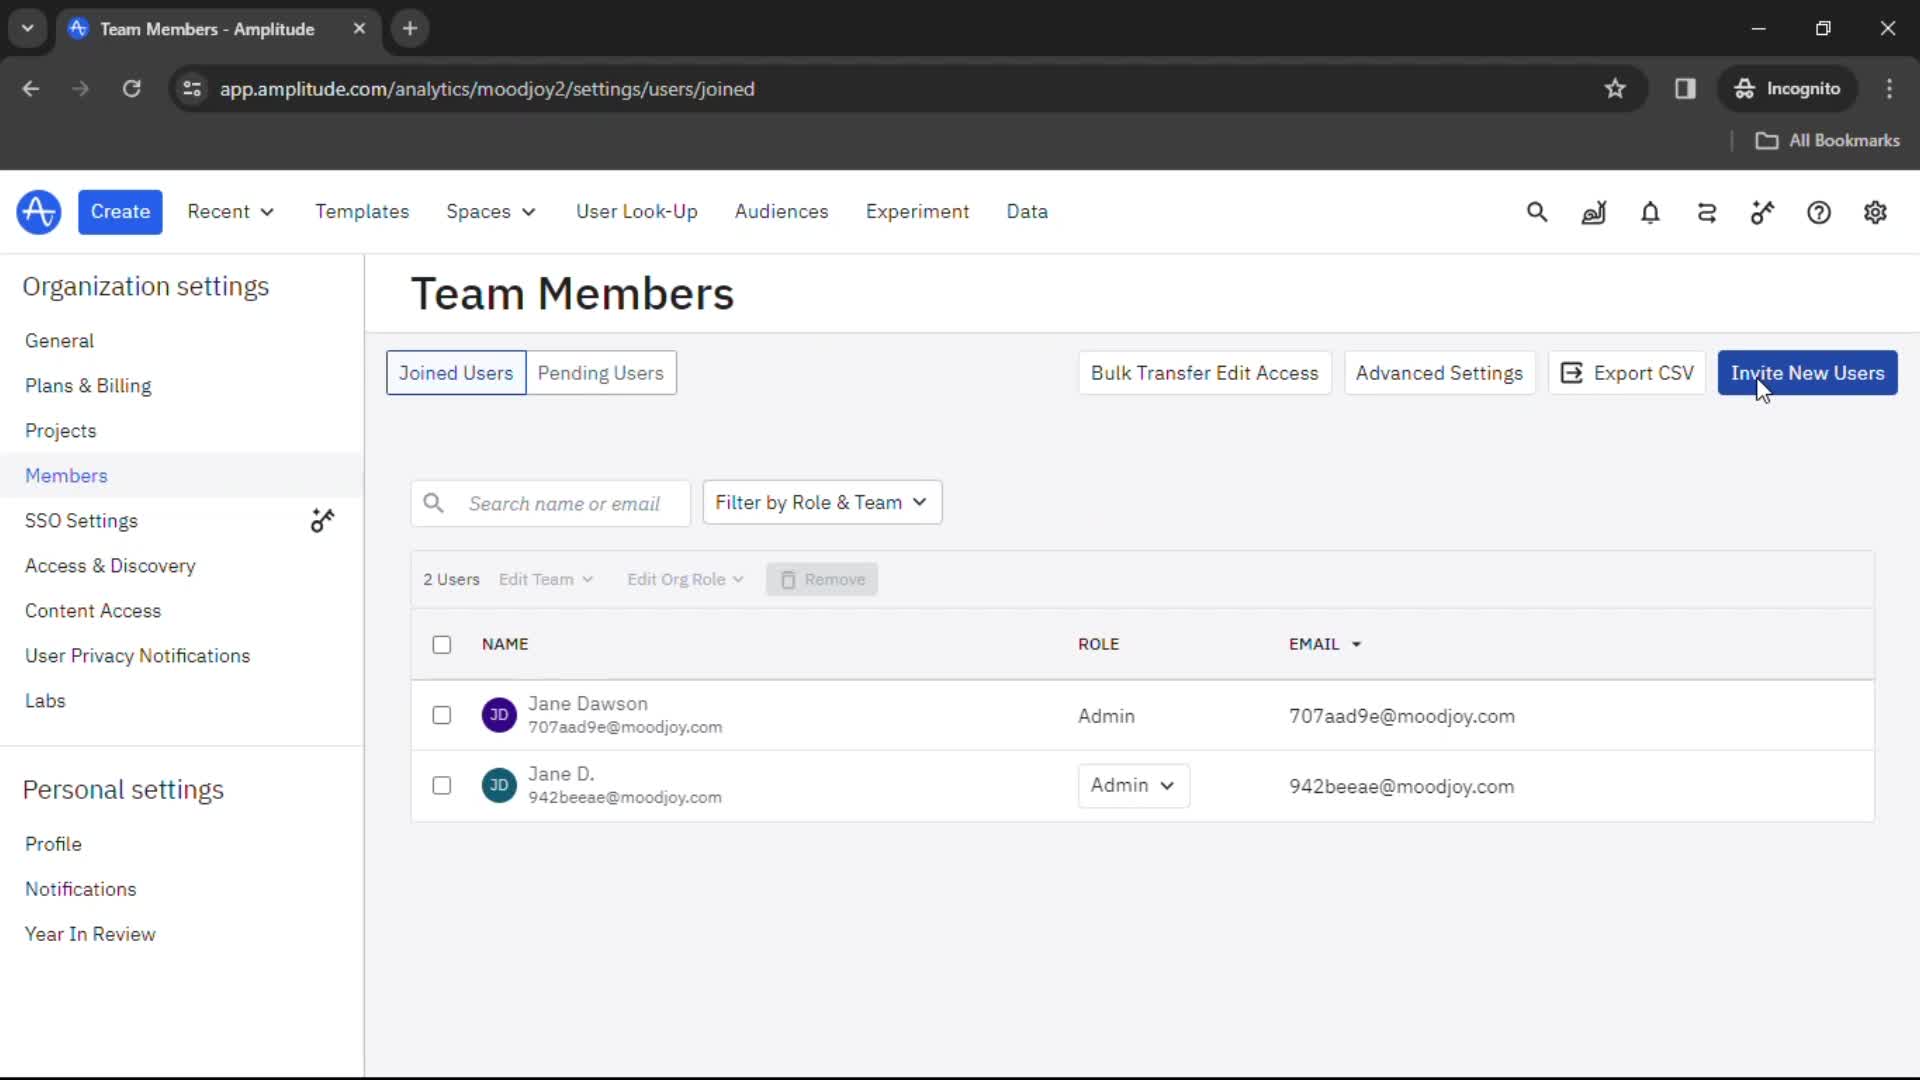1920x1080 pixels.
Task: Click the Advanced Settings button
Action: [1439, 373]
